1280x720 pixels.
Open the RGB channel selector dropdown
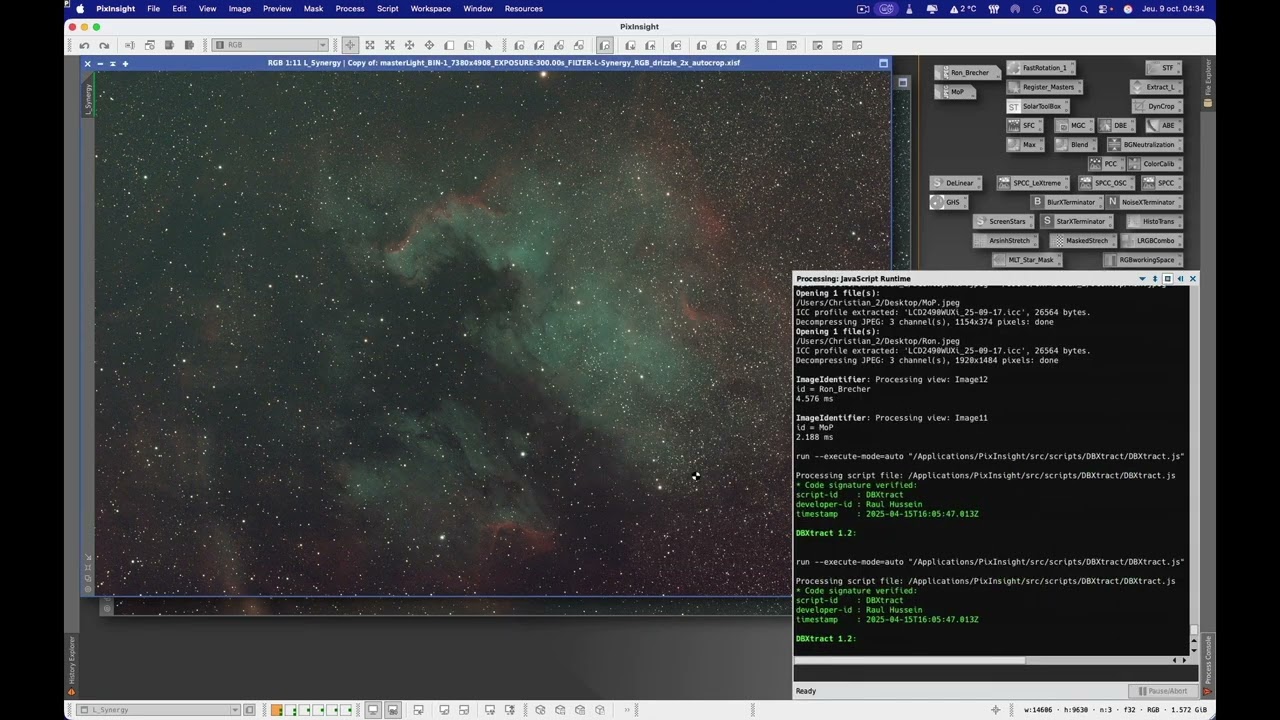tap(271, 45)
